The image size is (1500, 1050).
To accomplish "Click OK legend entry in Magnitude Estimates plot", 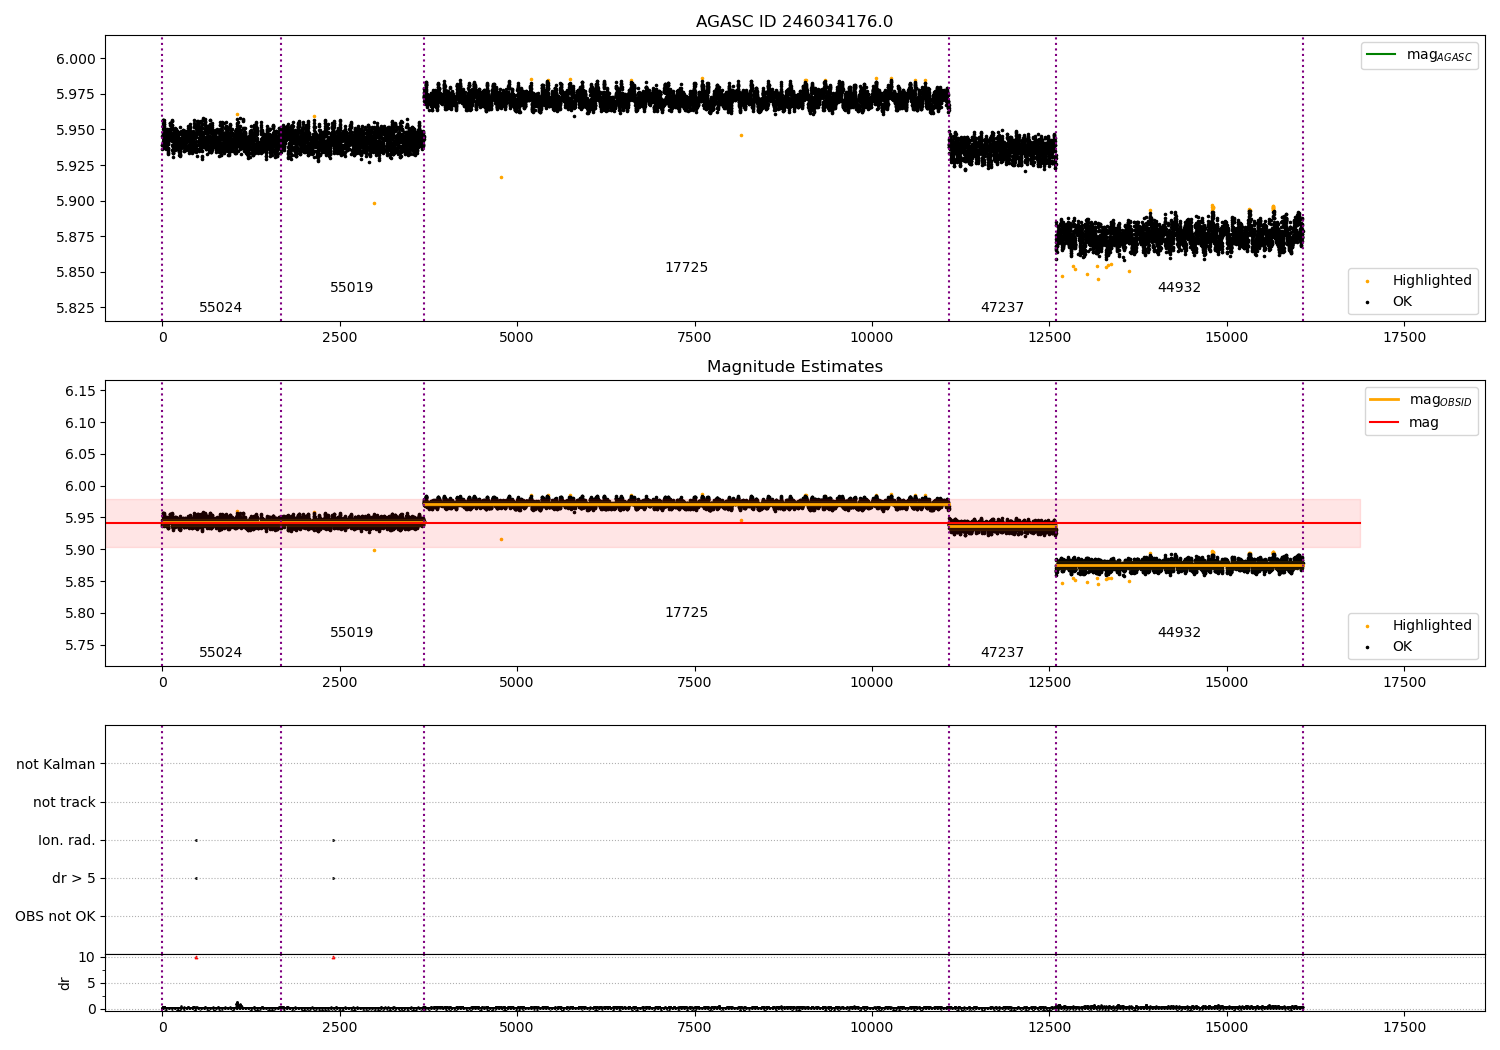I will [1402, 647].
